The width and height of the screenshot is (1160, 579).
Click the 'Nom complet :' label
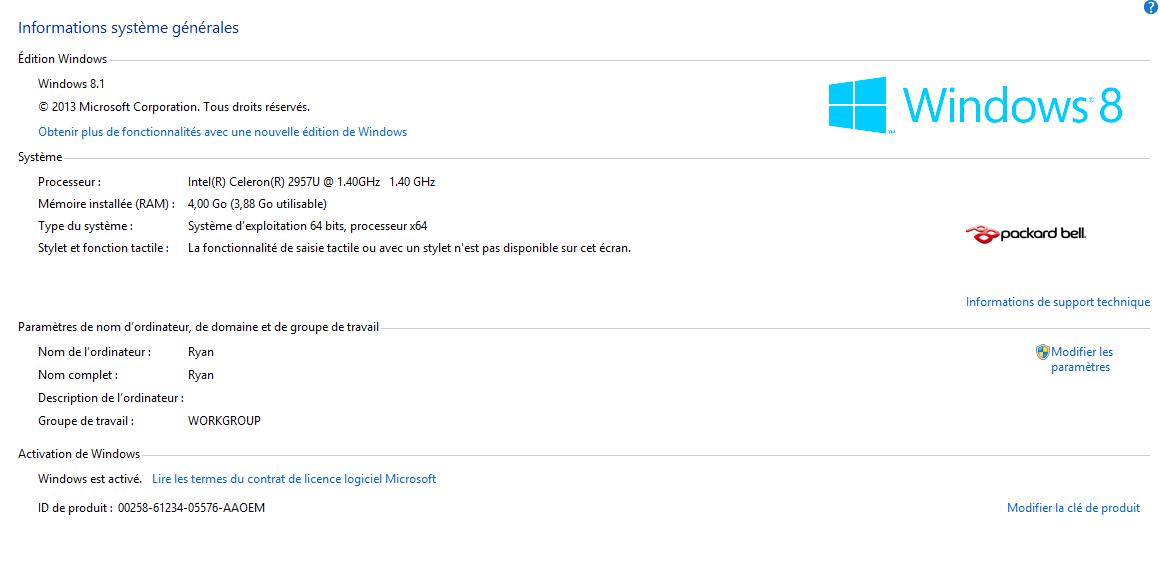click(78, 375)
